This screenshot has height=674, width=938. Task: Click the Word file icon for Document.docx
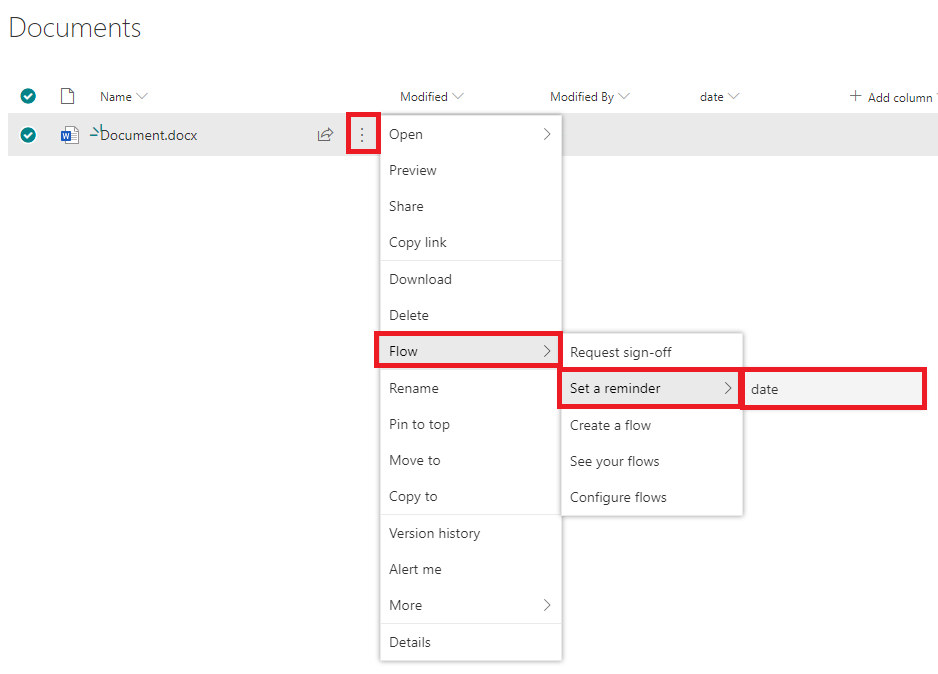coord(69,135)
